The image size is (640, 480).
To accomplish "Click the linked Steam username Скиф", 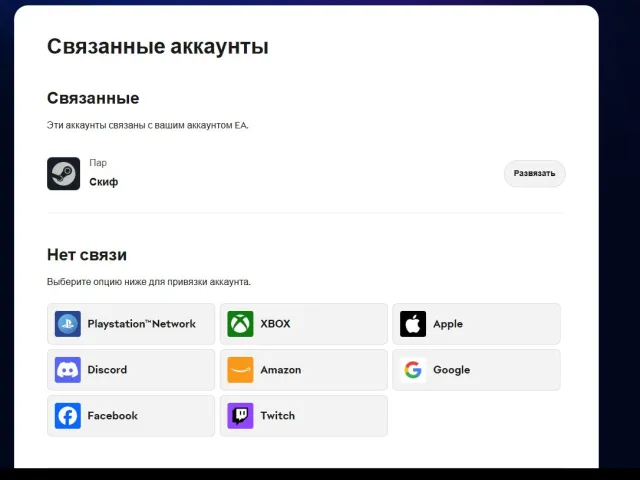I will point(104,182).
